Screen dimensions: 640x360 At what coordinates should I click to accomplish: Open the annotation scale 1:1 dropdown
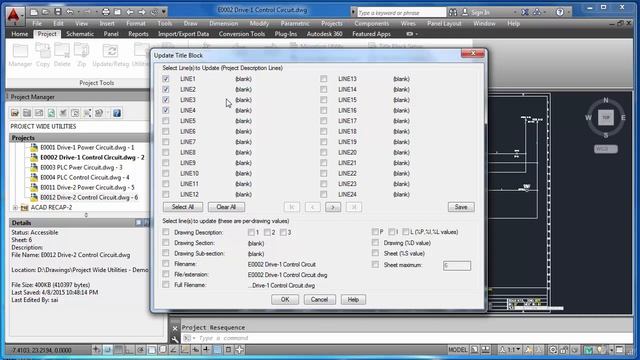(511, 350)
